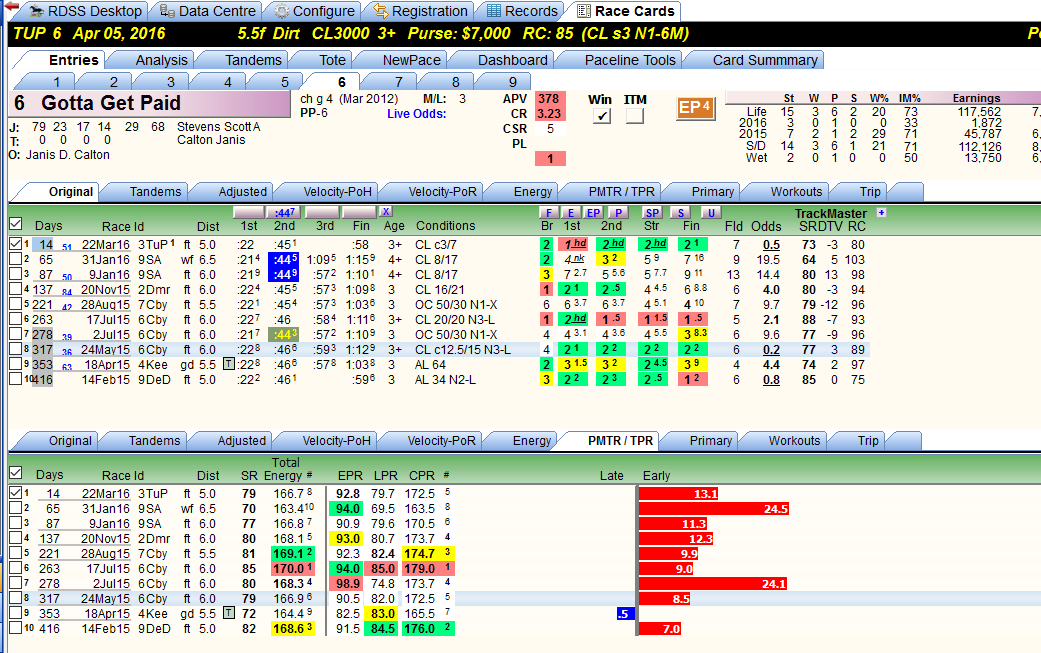
Task: Click the CPR column header
Action: [422, 475]
